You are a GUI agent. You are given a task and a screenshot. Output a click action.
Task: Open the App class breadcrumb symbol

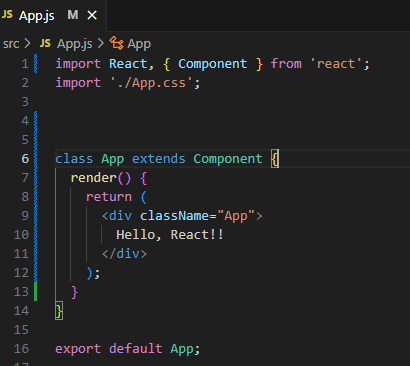click(139, 44)
